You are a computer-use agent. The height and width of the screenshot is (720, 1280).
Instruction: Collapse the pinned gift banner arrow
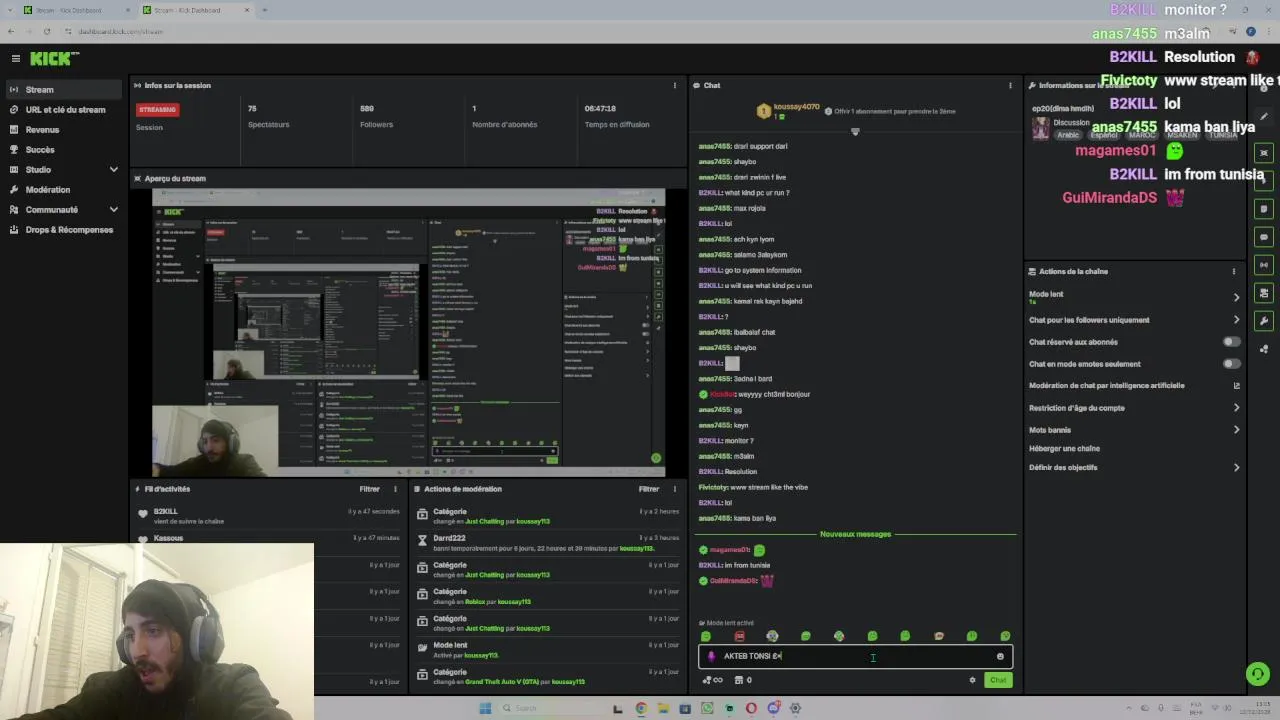click(x=855, y=132)
